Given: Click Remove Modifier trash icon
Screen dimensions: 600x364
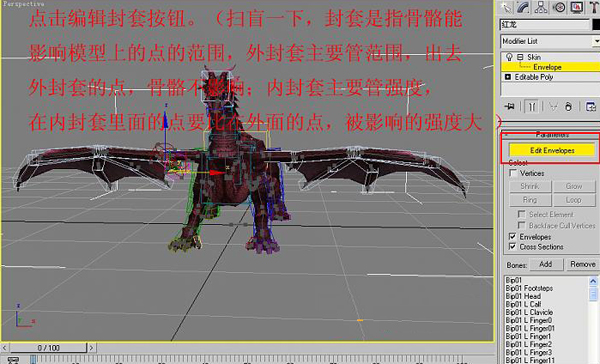Looking at the screenshot, I should tap(569, 106).
